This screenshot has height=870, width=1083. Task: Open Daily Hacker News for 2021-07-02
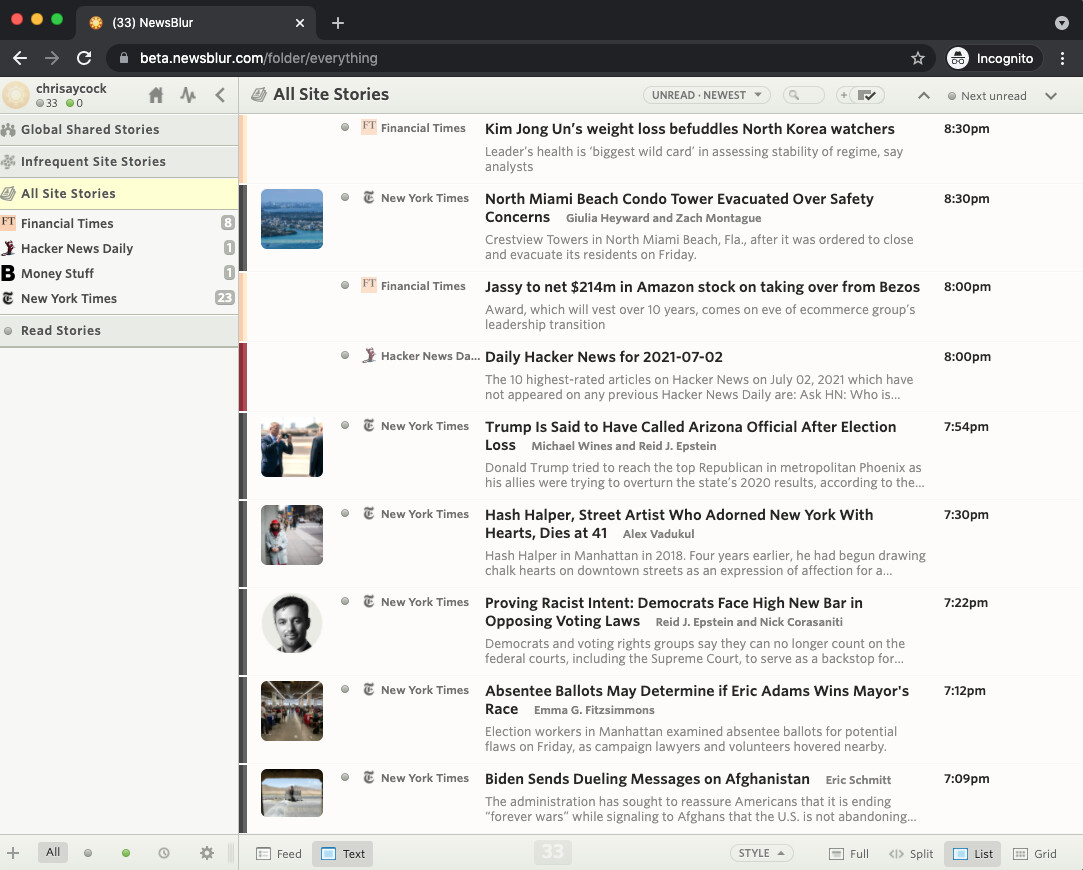604,357
